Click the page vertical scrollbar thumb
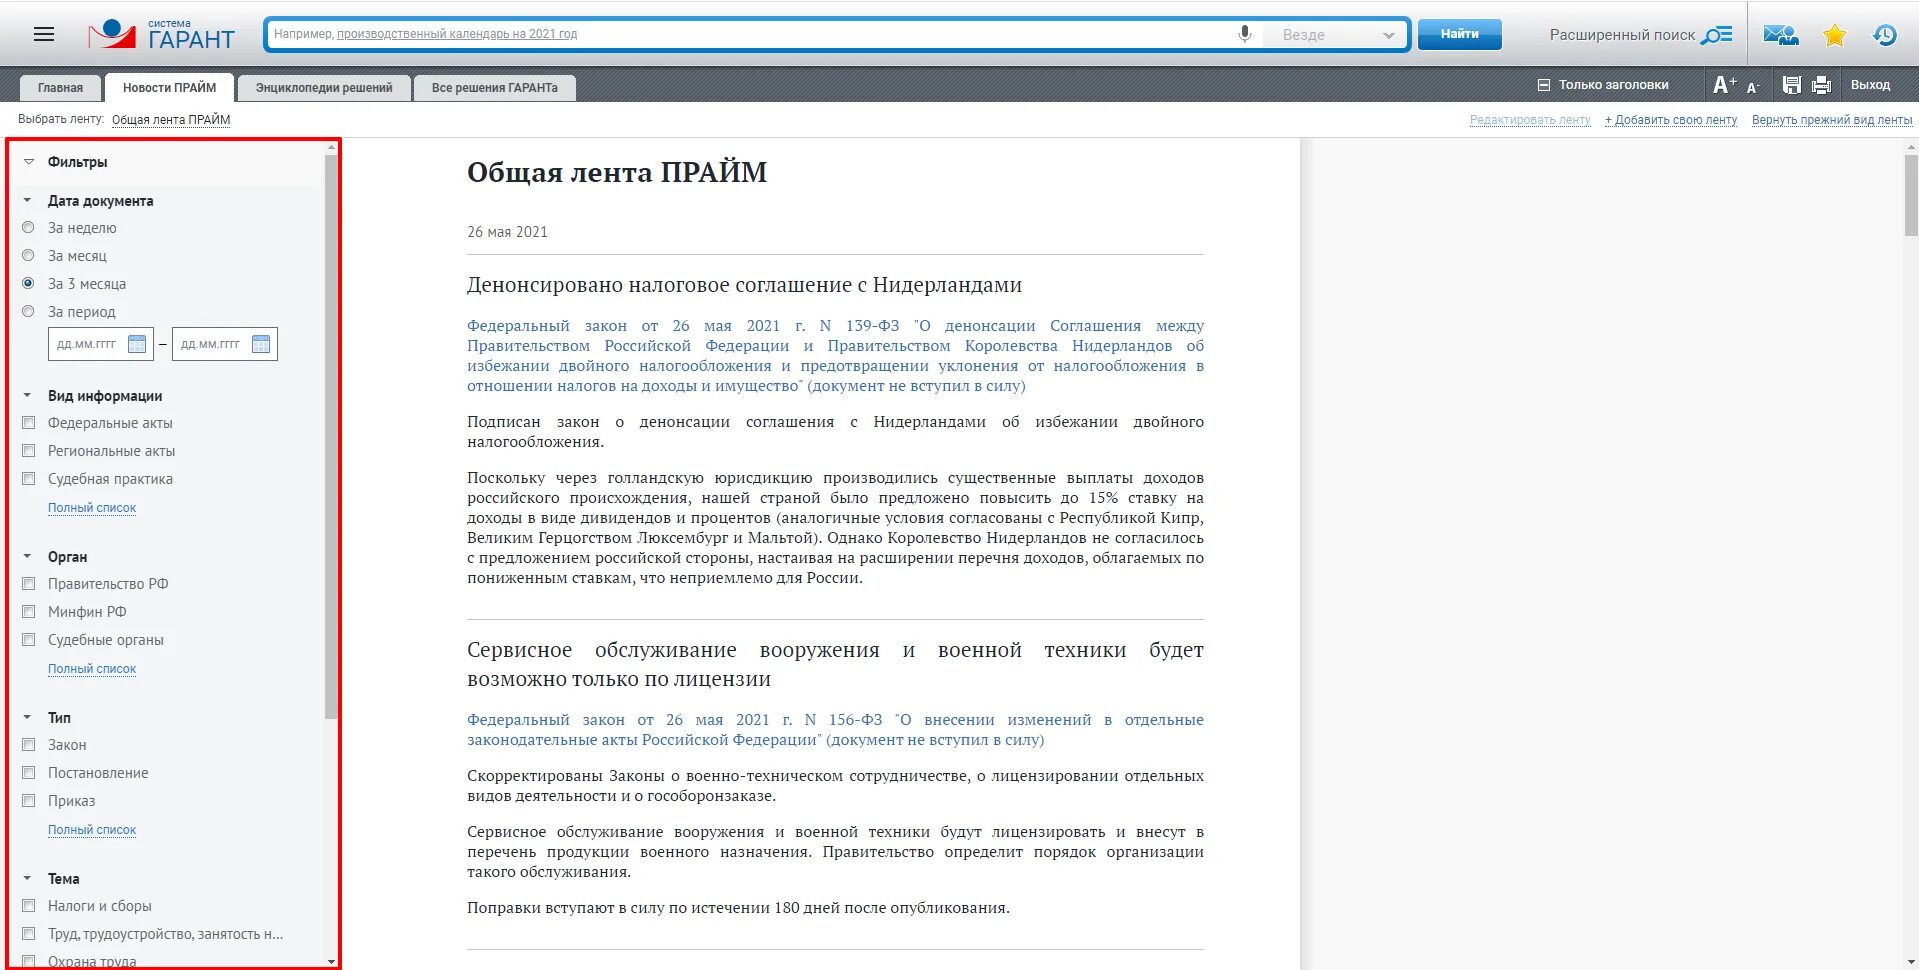 point(1911,195)
